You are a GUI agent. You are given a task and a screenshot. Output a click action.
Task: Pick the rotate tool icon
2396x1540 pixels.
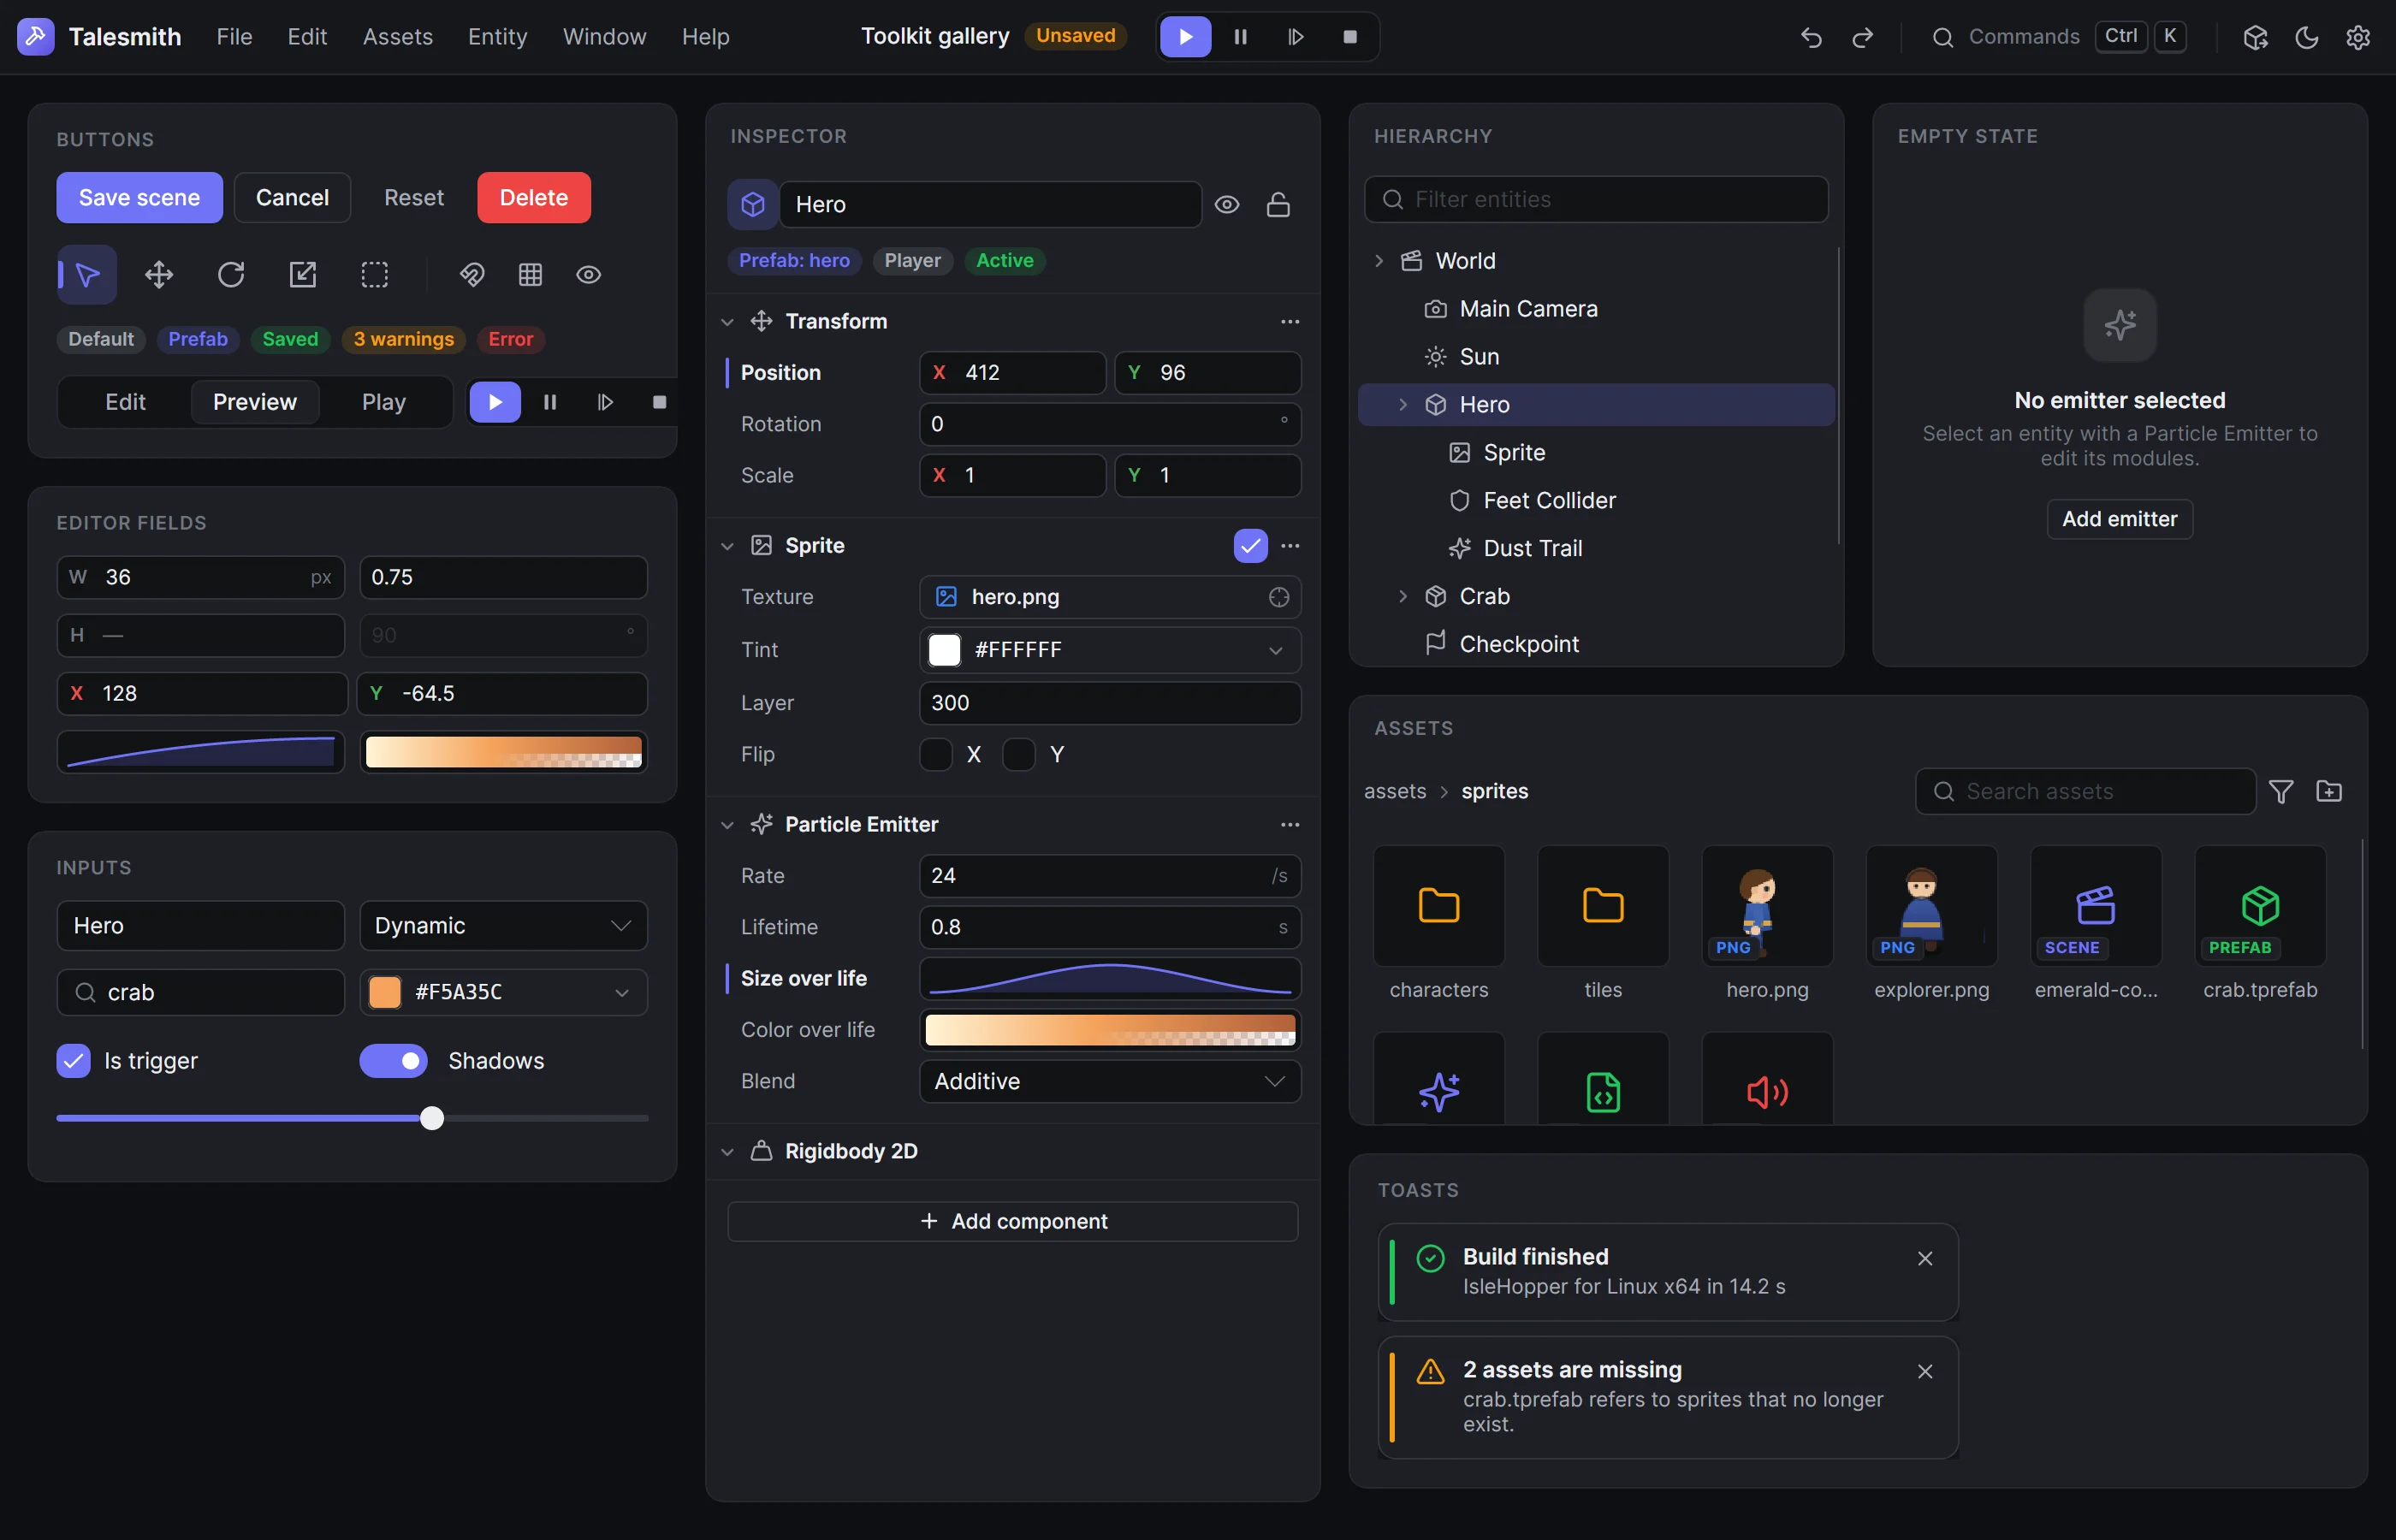click(x=231, y=275)
